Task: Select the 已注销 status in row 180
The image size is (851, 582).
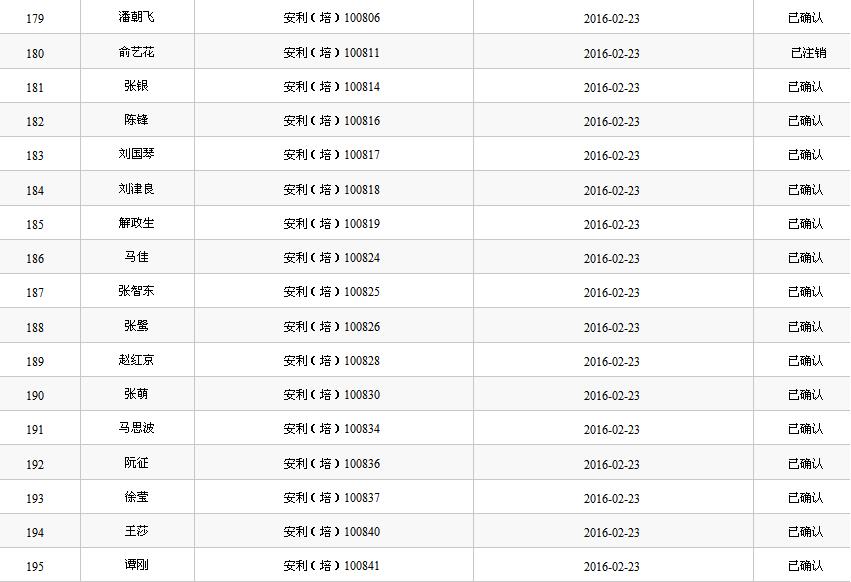Action: point(808,53)
